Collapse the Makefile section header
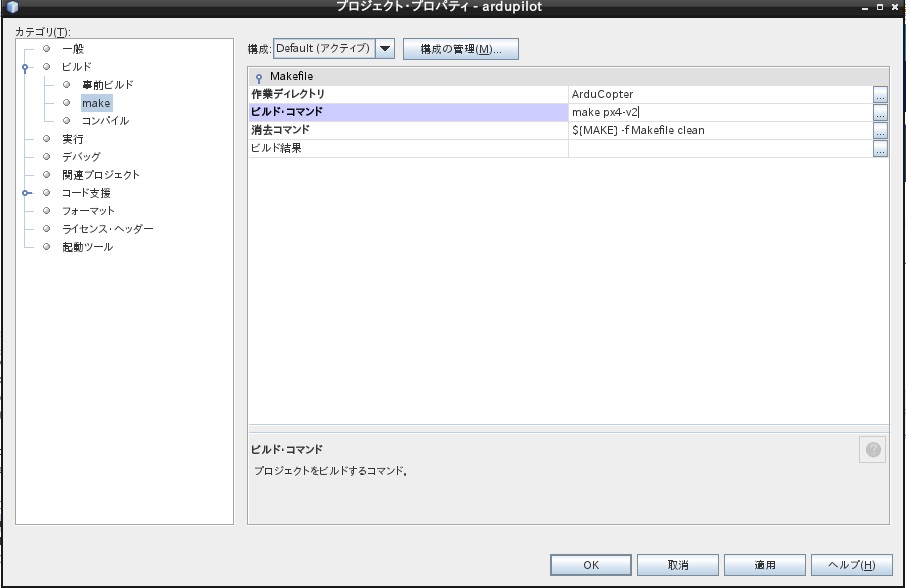Image resolution: width=906 pixels, height=588 pixels. click(259, 77)
